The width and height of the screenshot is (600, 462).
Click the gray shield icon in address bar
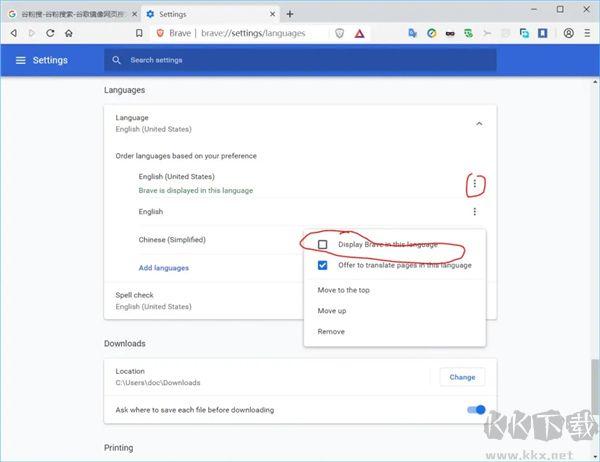(339, 33)
